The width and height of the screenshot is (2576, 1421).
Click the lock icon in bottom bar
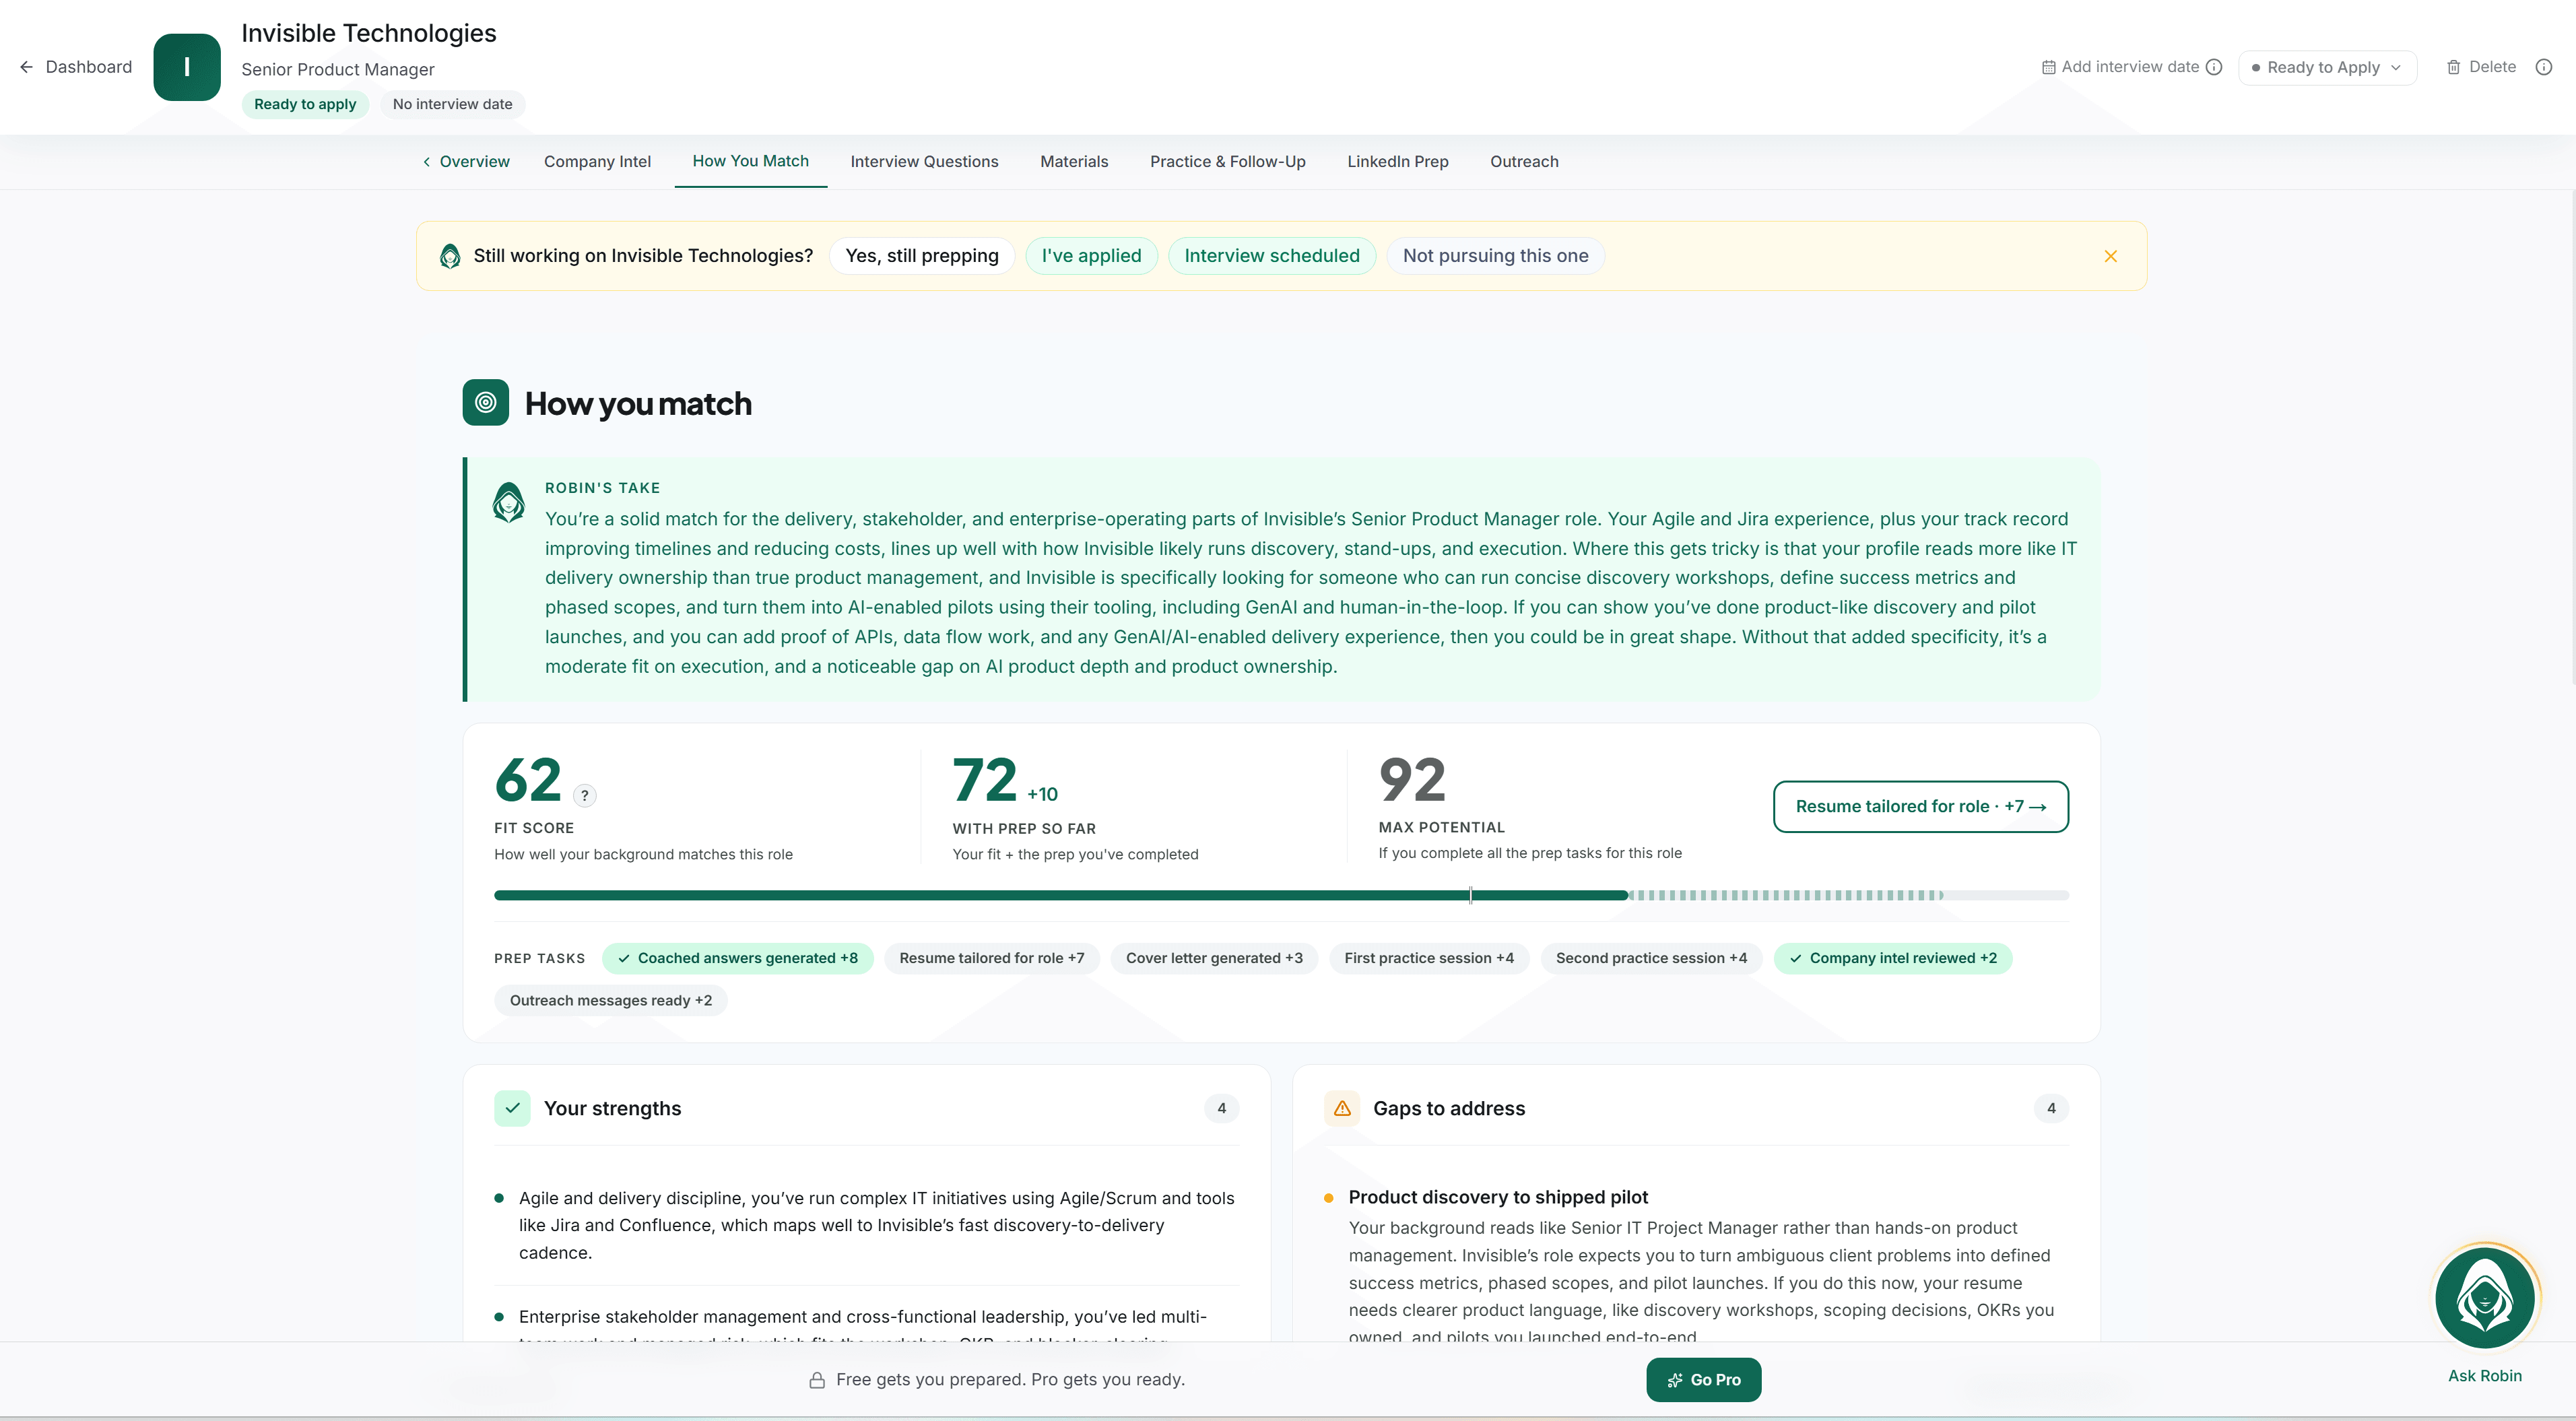817,1380
